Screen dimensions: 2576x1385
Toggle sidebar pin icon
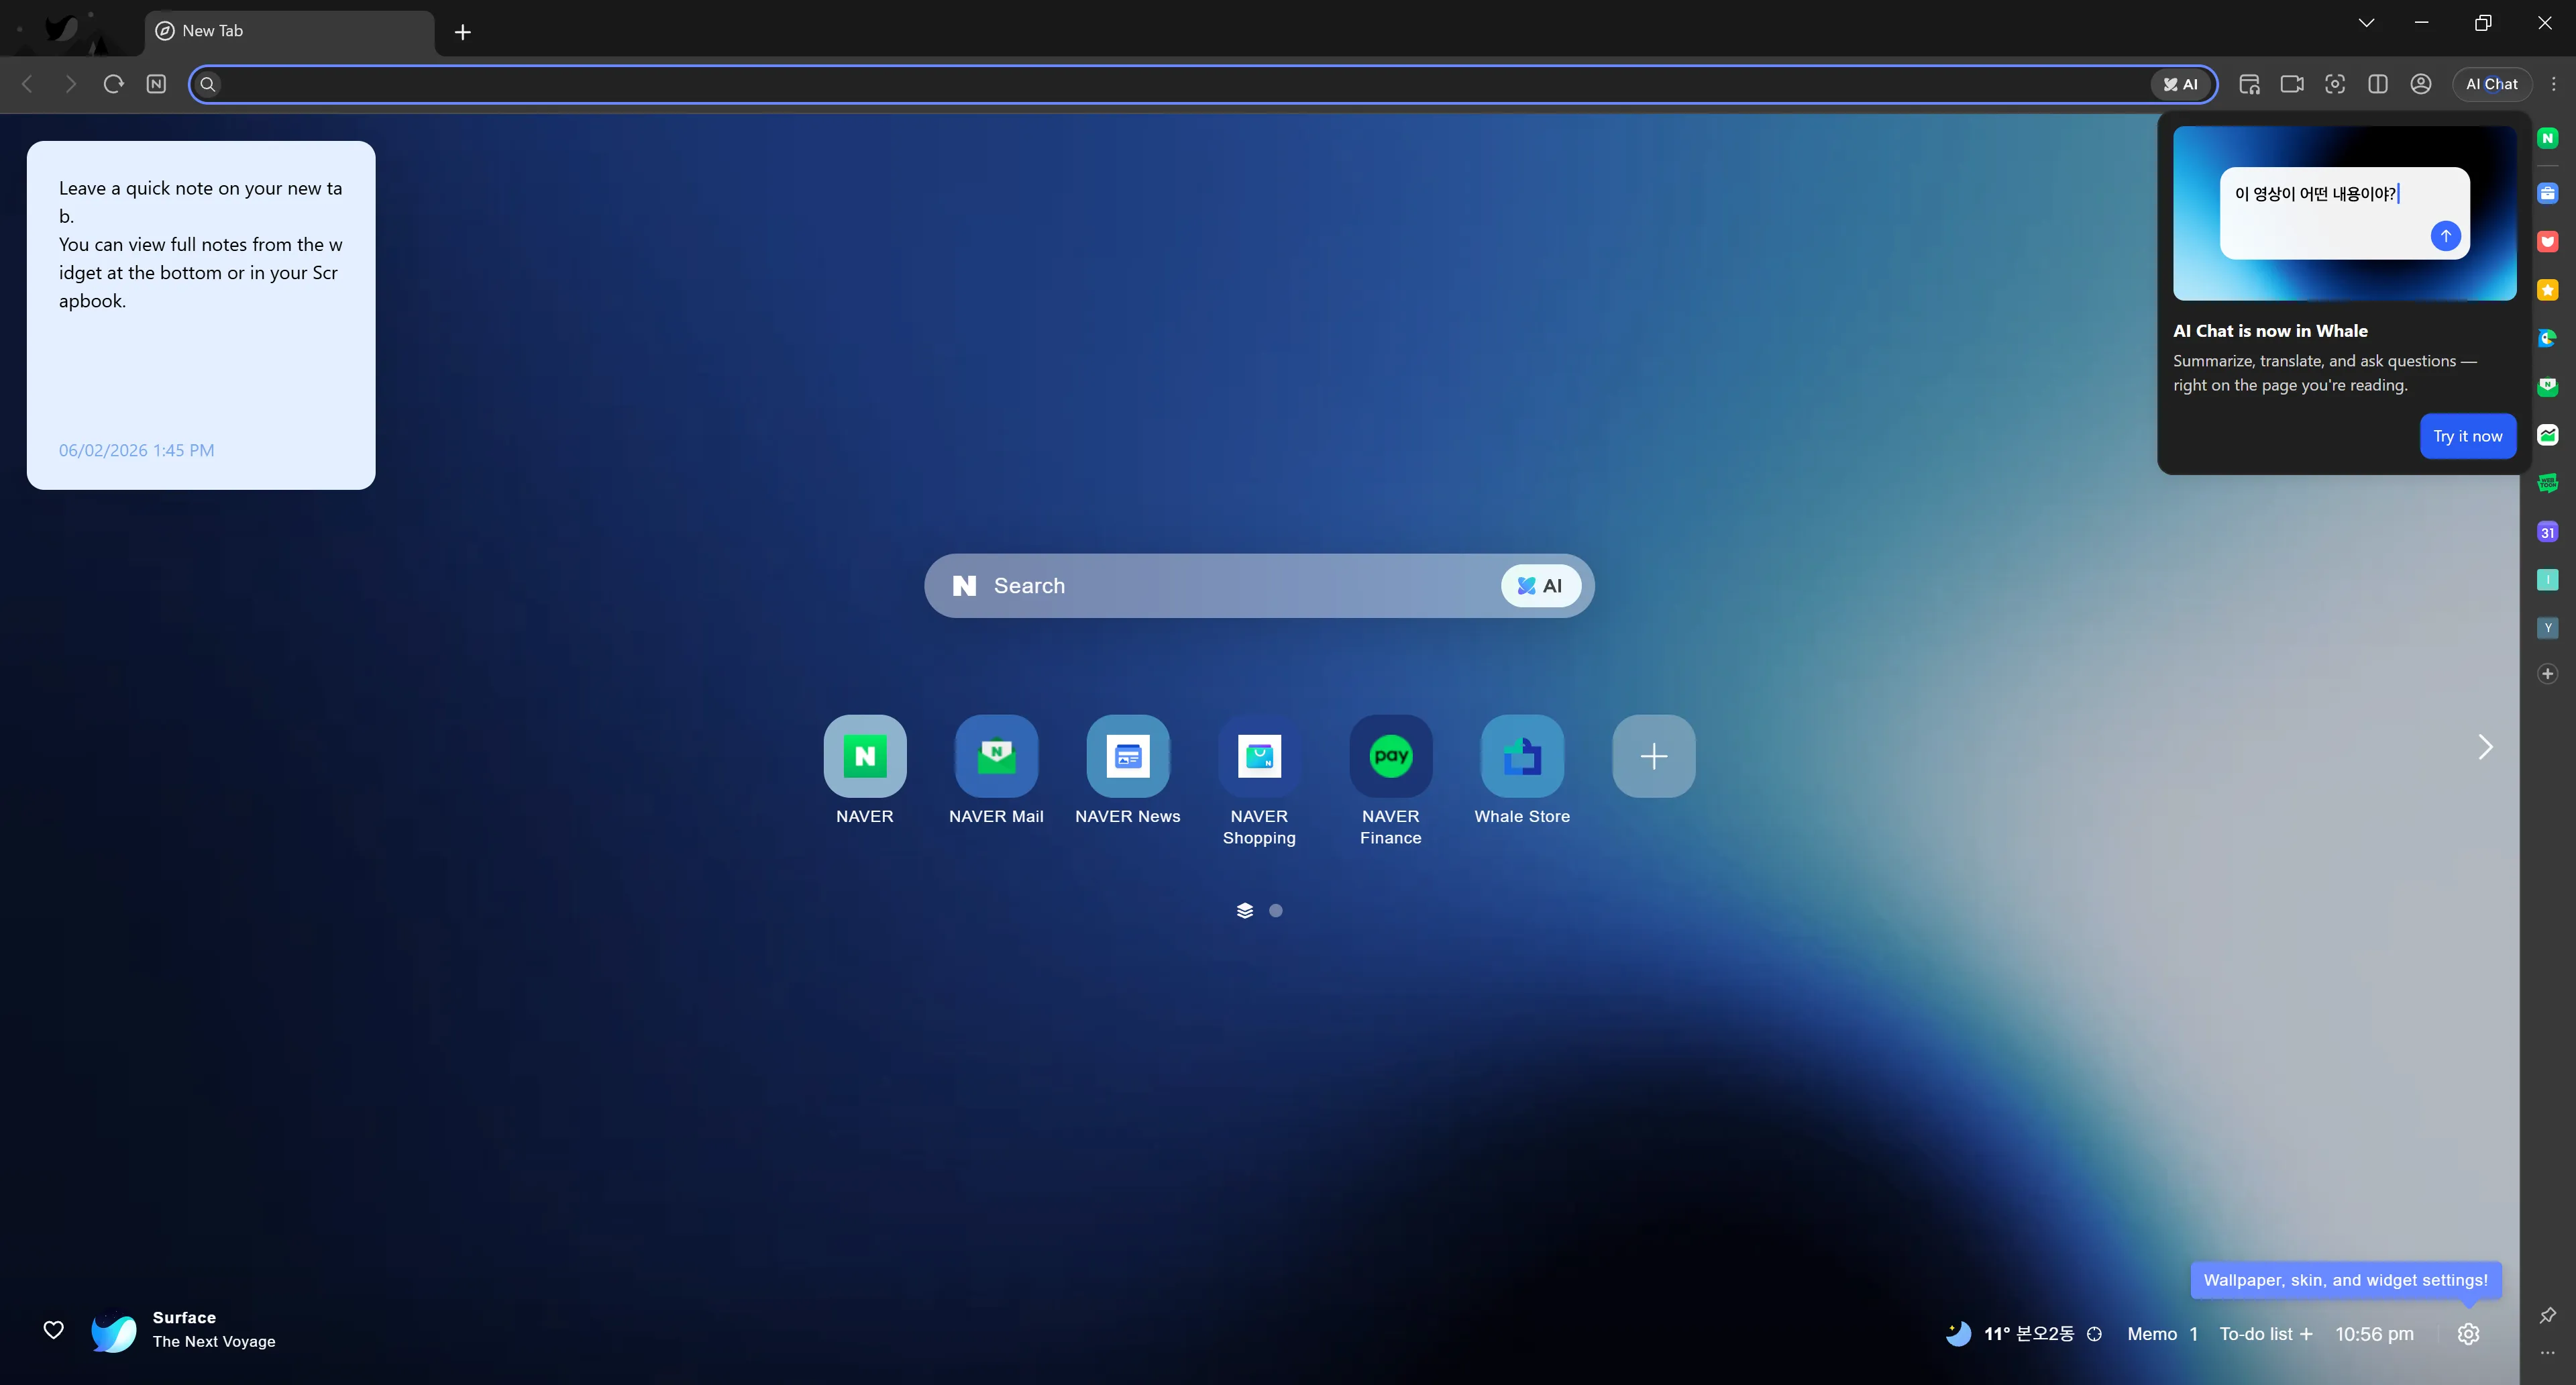click(x=2547, y=1315)
